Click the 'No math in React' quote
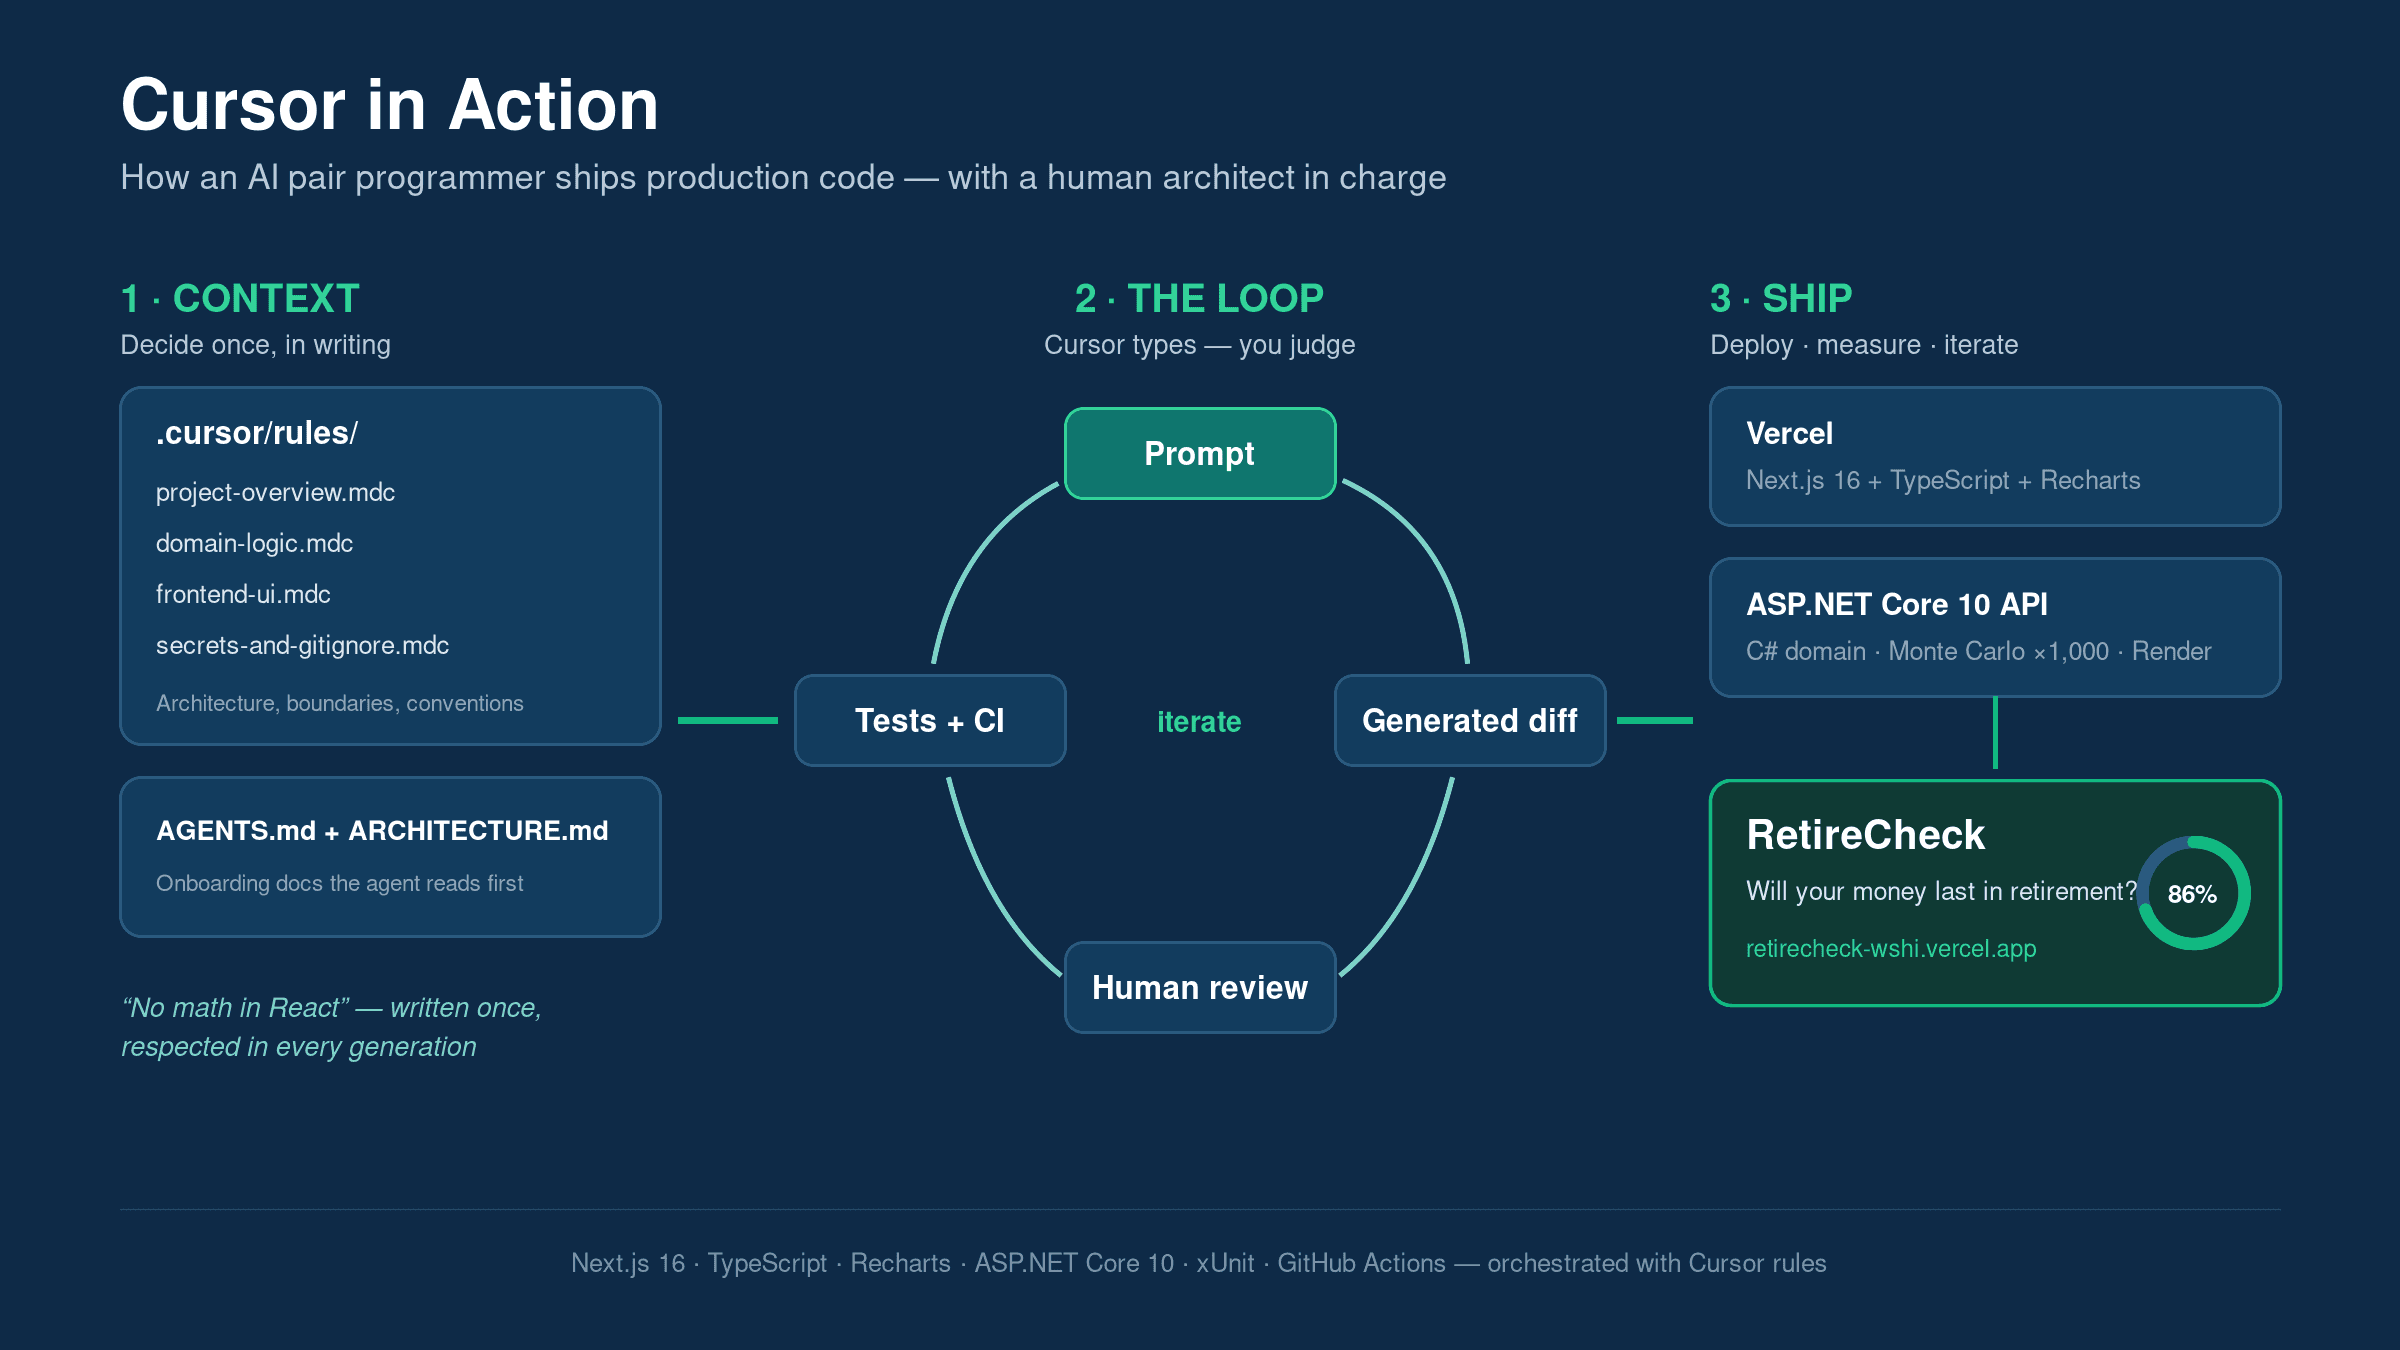The height and width of the screenshot is (1350, 2400). (x=331, y=1027)
